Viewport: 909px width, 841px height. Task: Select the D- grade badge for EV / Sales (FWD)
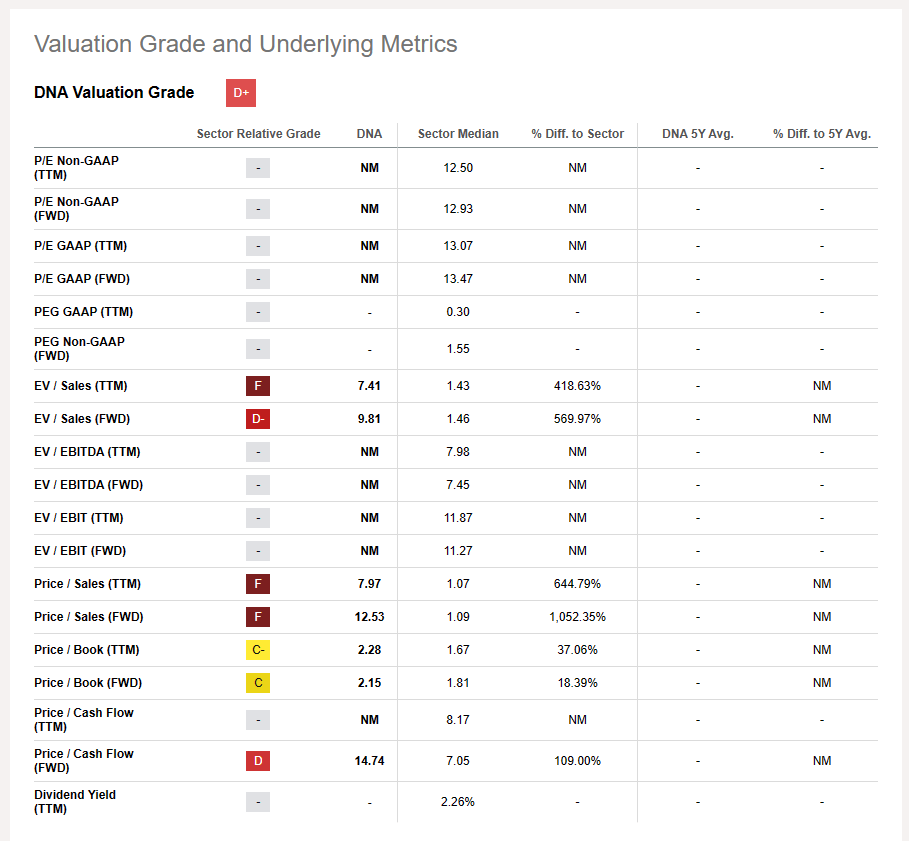coord(258,419)
